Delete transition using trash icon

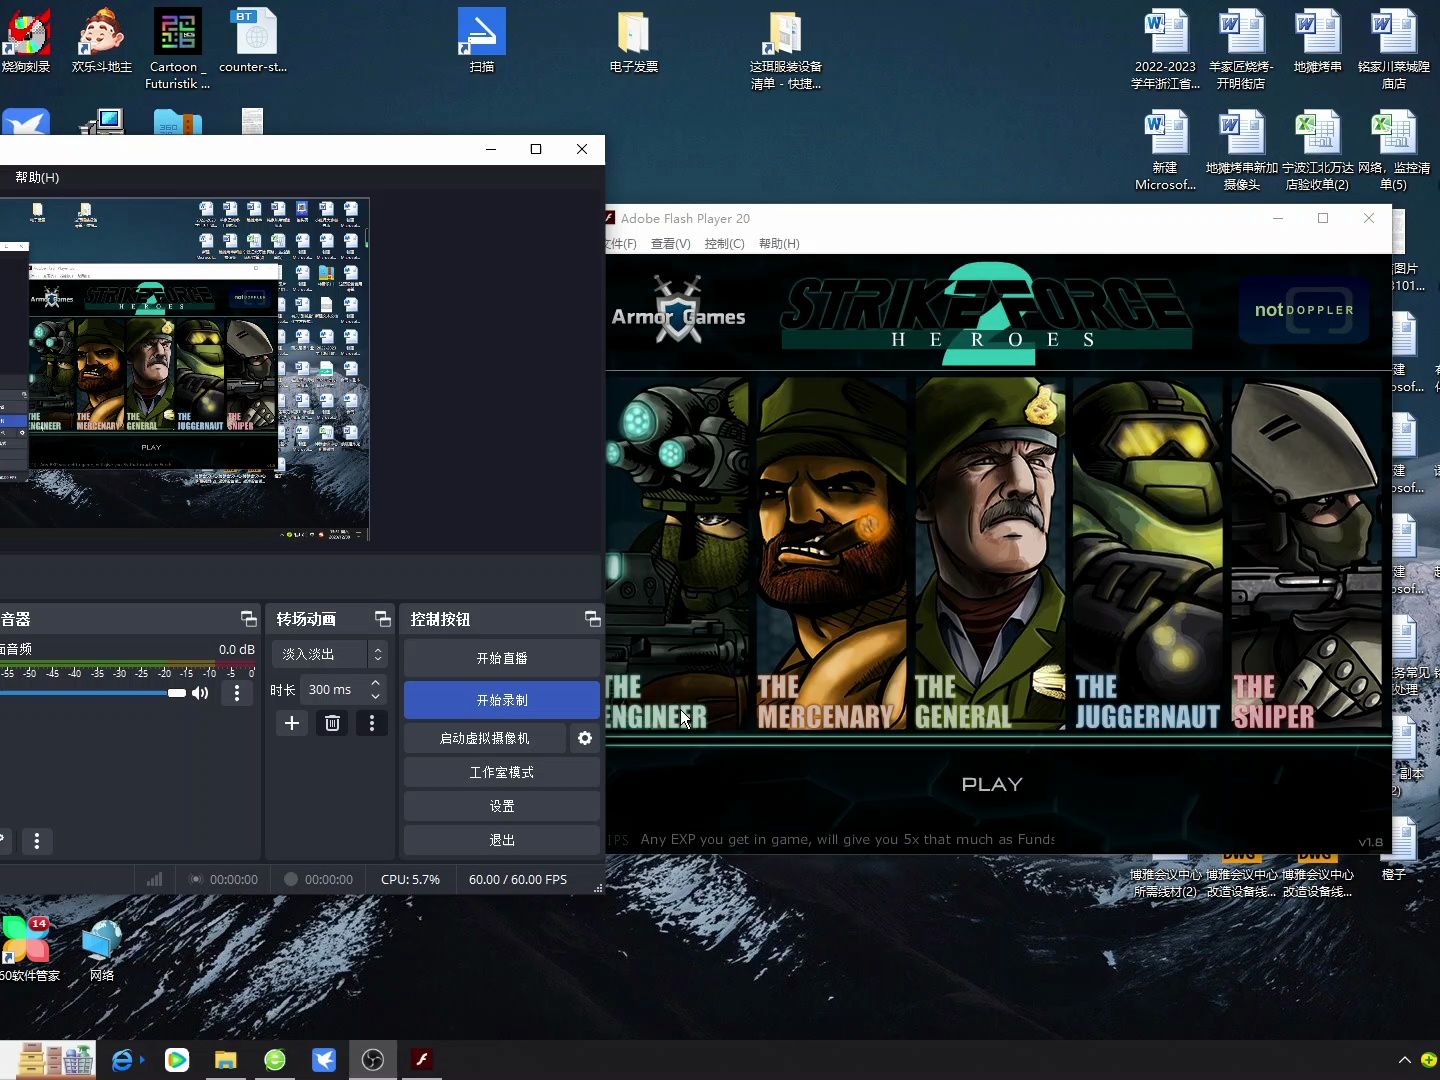[333, 723]
